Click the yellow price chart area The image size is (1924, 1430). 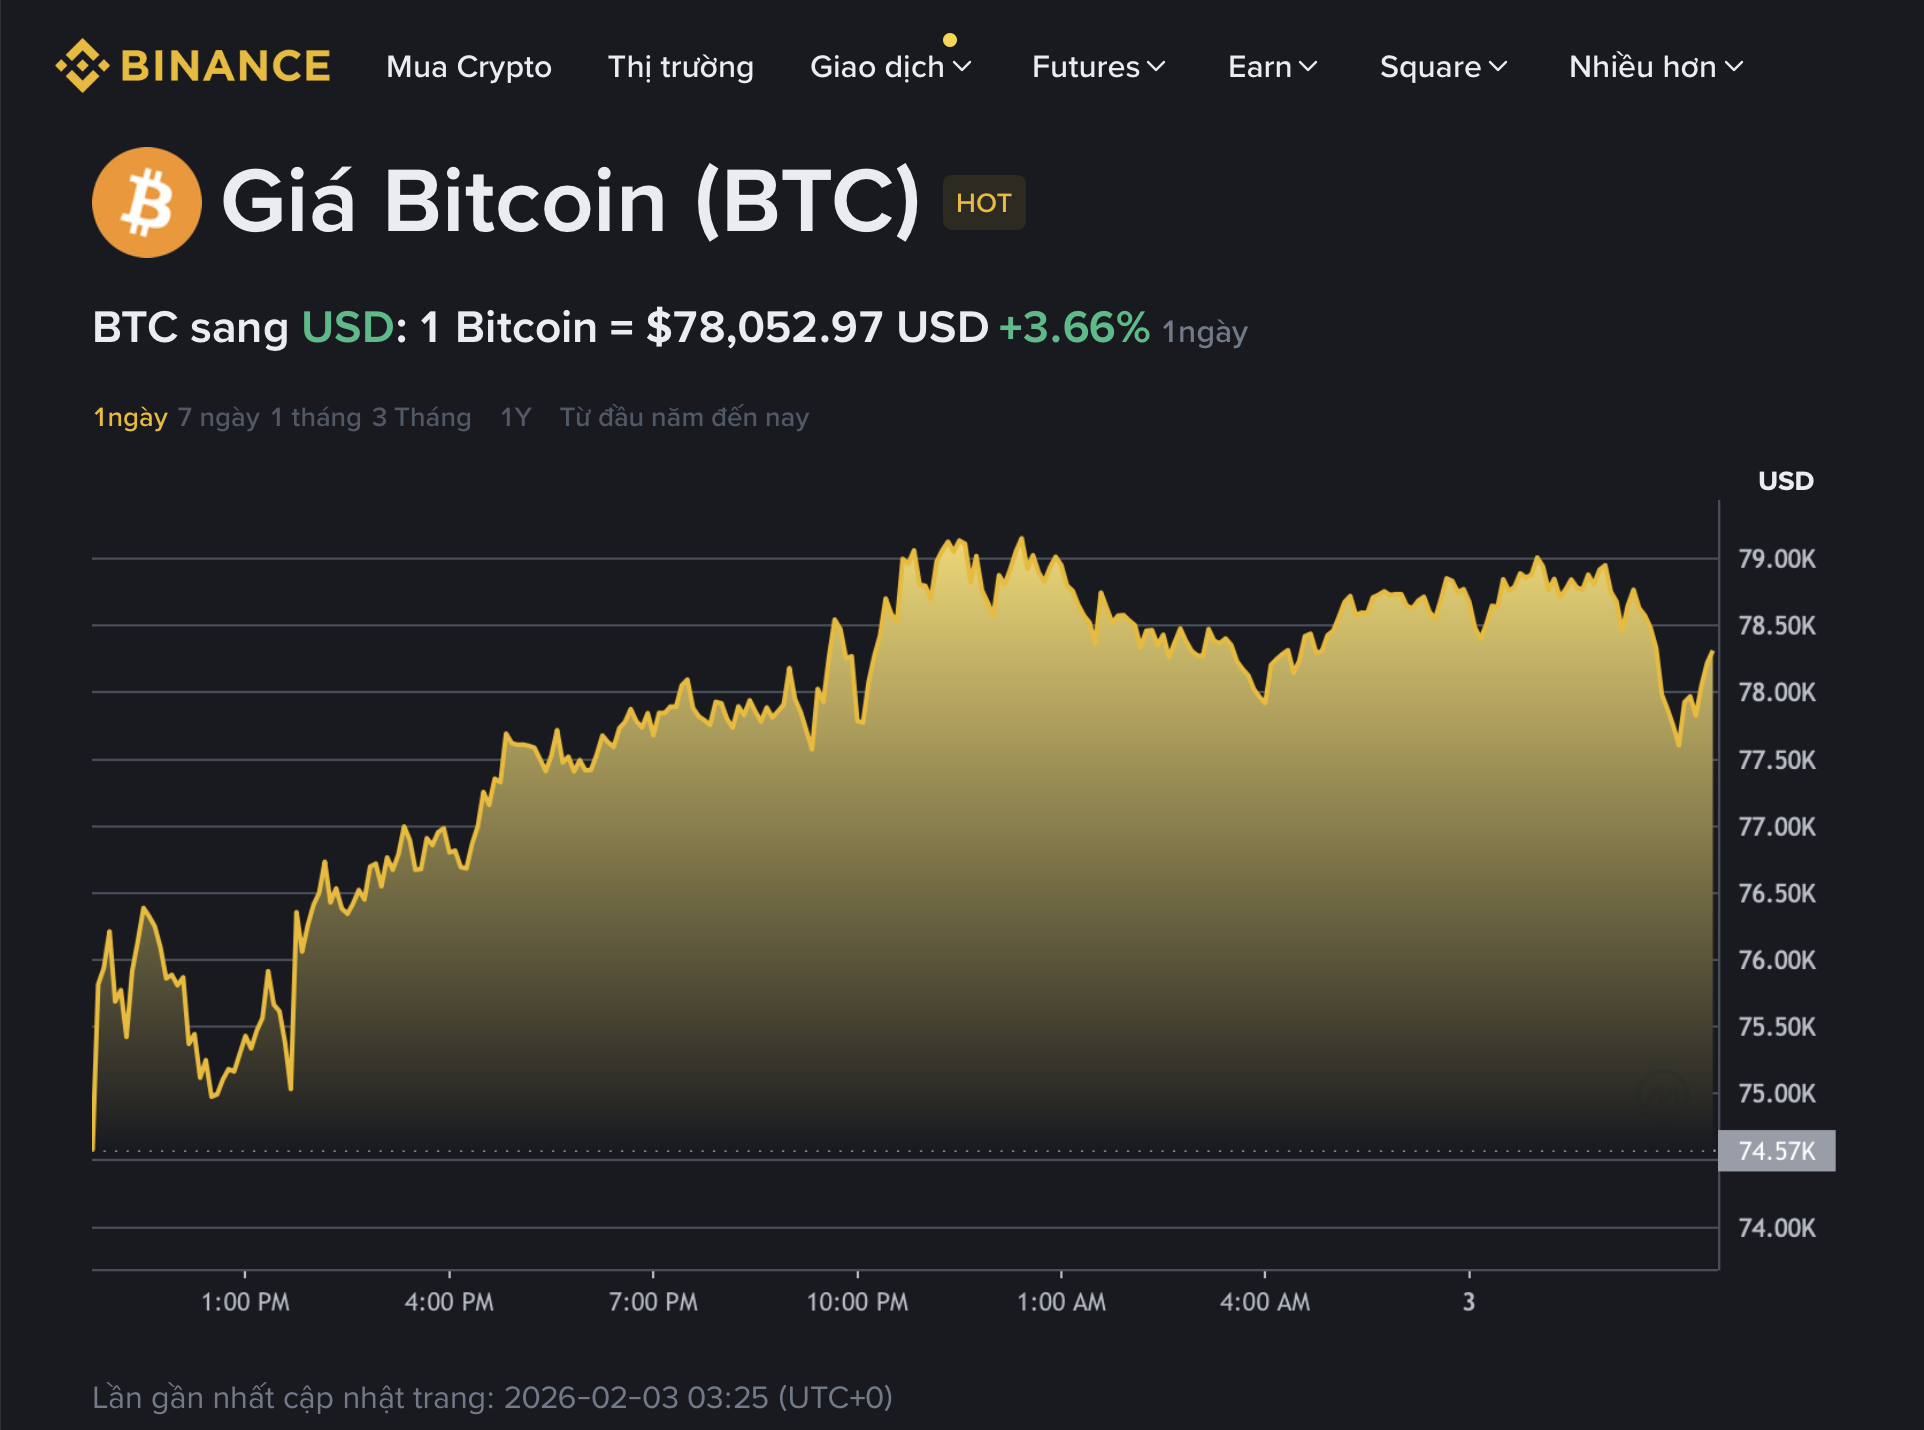[x=900, y=900]
